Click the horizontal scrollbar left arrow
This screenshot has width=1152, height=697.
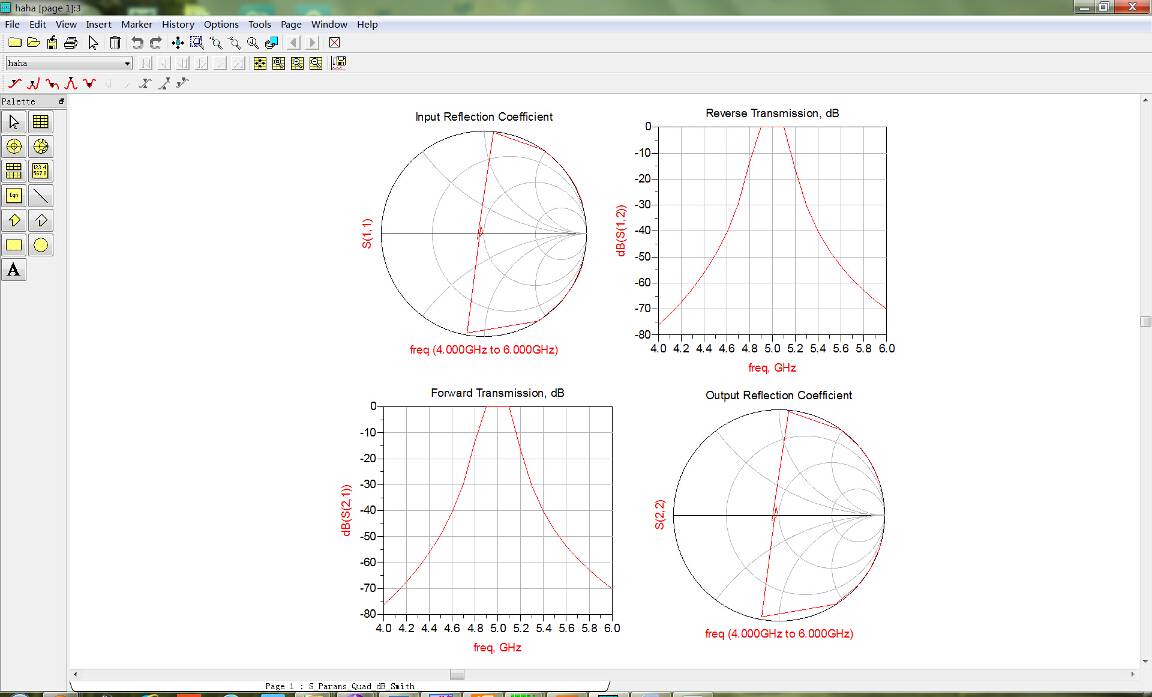75,674
